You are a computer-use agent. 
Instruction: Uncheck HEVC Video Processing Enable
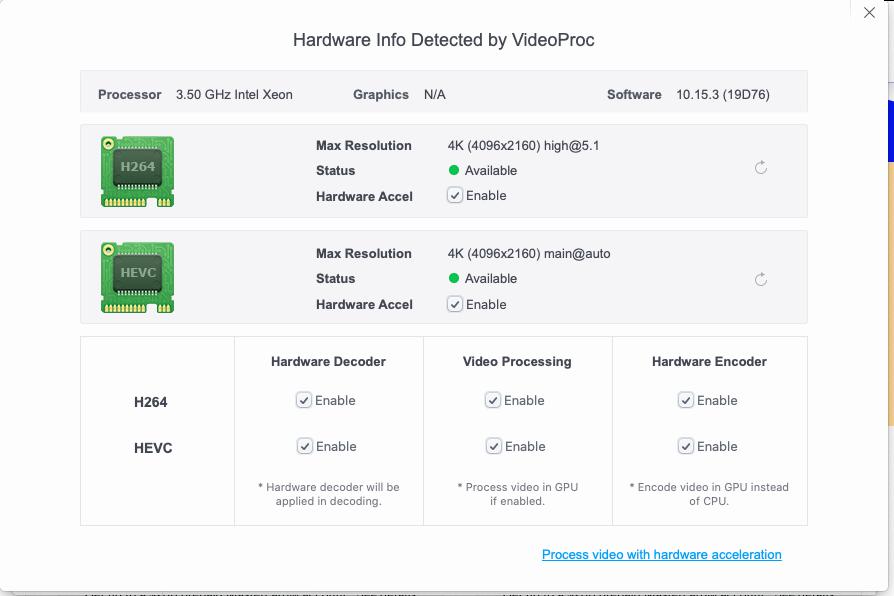pyautogui.click(x=493, y=447)
